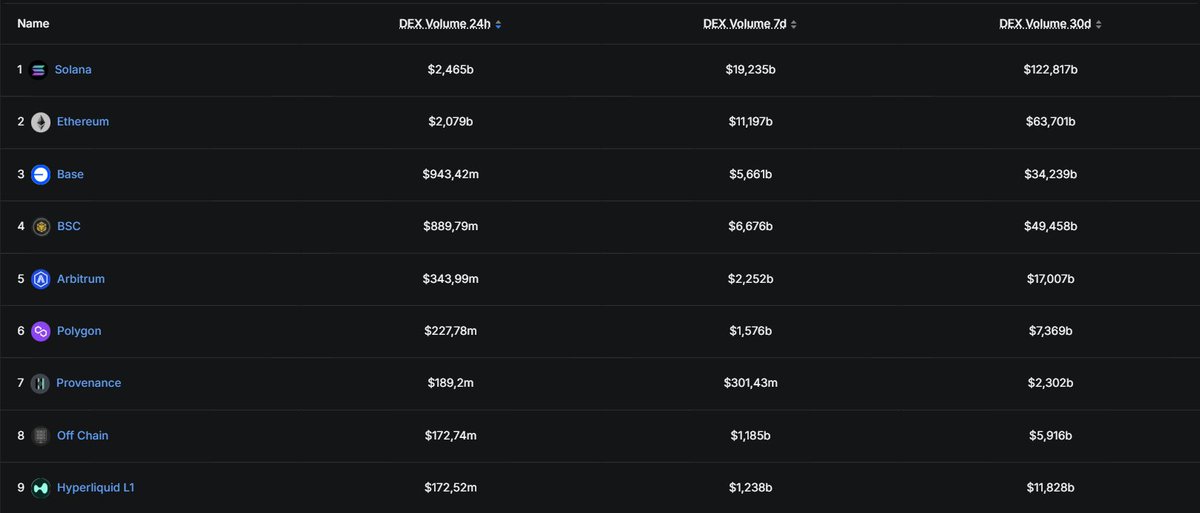Click the Arbitrum chain logo icon

pyautogui.click(x=40, y=279)
